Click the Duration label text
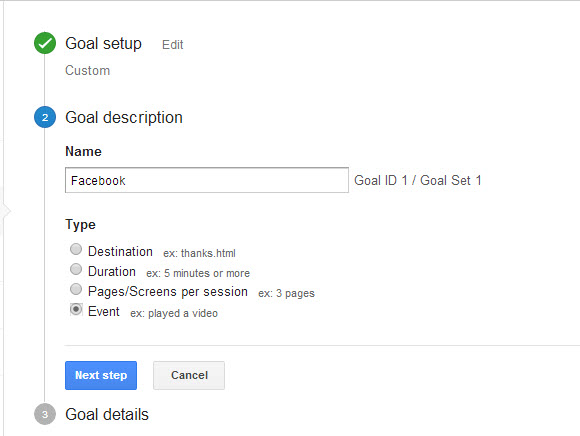This screenshot has height=436, width=580. click(112, 271)
